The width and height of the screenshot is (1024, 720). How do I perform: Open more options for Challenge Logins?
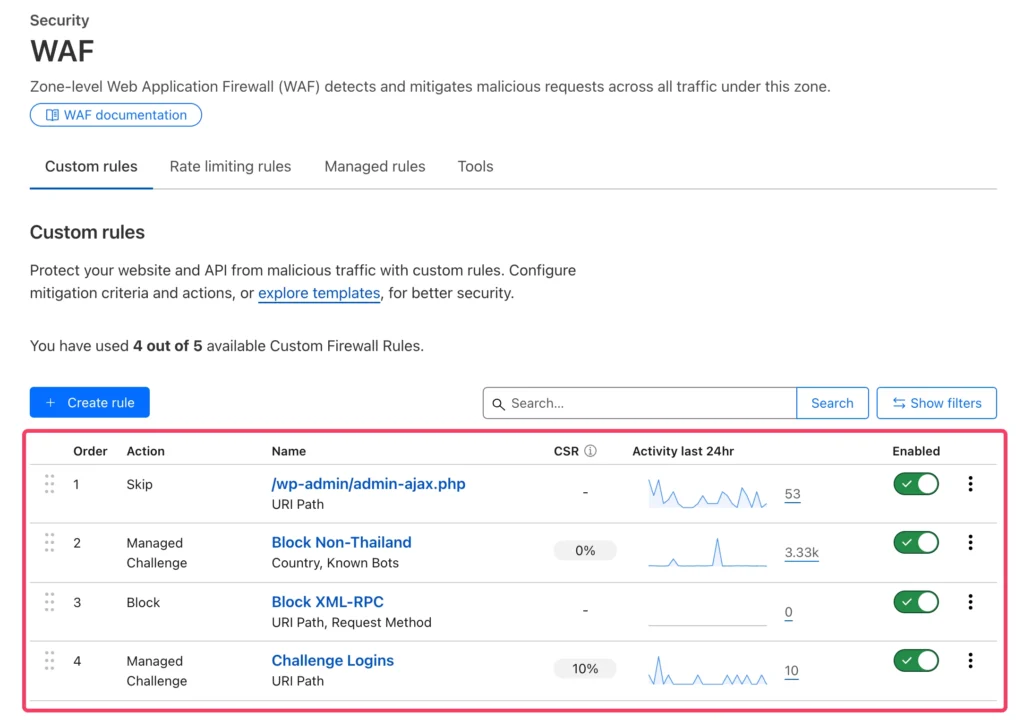(970, 661)
